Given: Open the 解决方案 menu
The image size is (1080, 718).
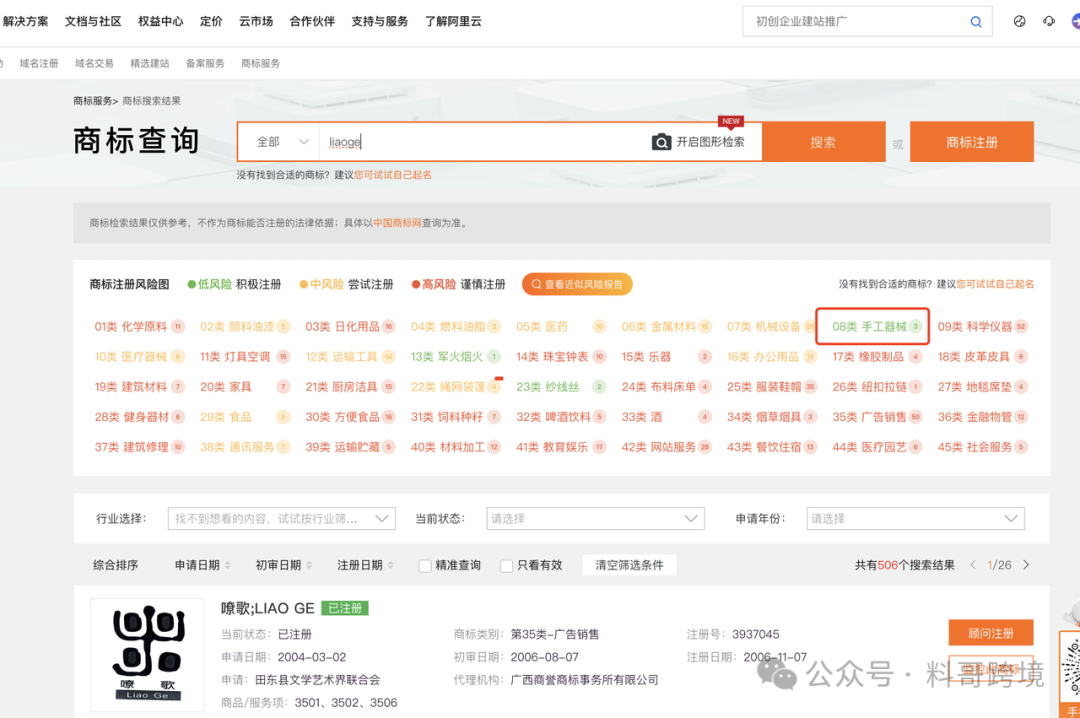Looking at the screenshot, I should [25, 21].
